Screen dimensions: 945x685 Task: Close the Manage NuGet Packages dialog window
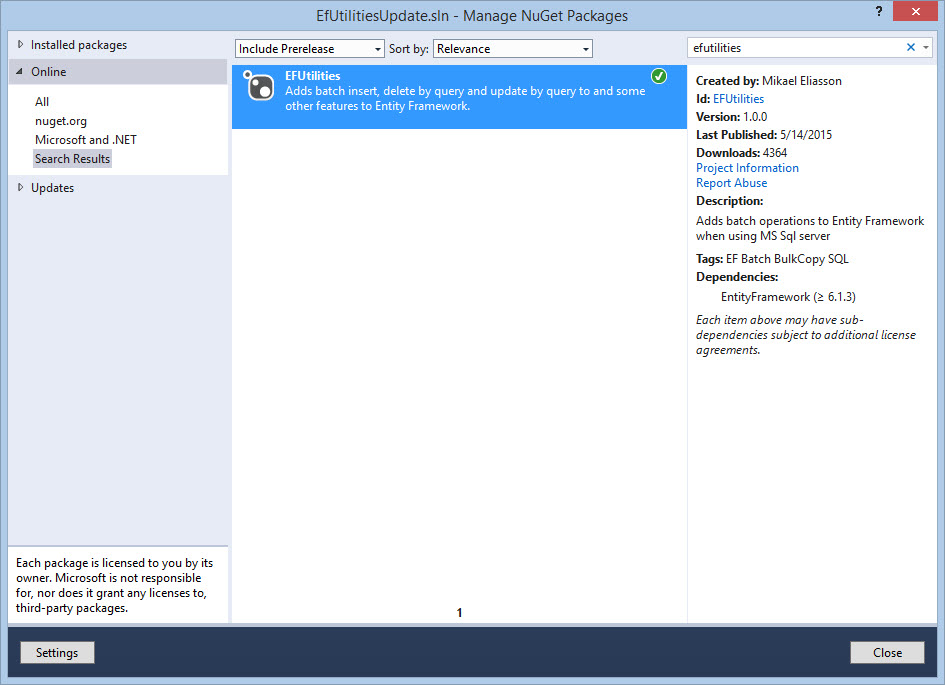click(915, 11)
